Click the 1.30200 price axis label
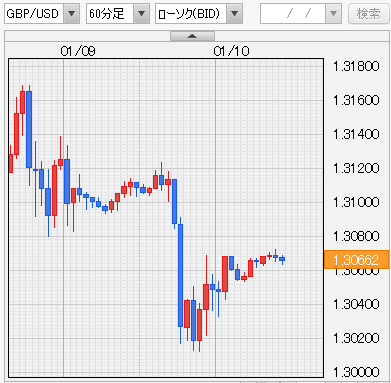The width and height of the screenshot is (391, 383). pyautogui.click(x=356, y=338)
